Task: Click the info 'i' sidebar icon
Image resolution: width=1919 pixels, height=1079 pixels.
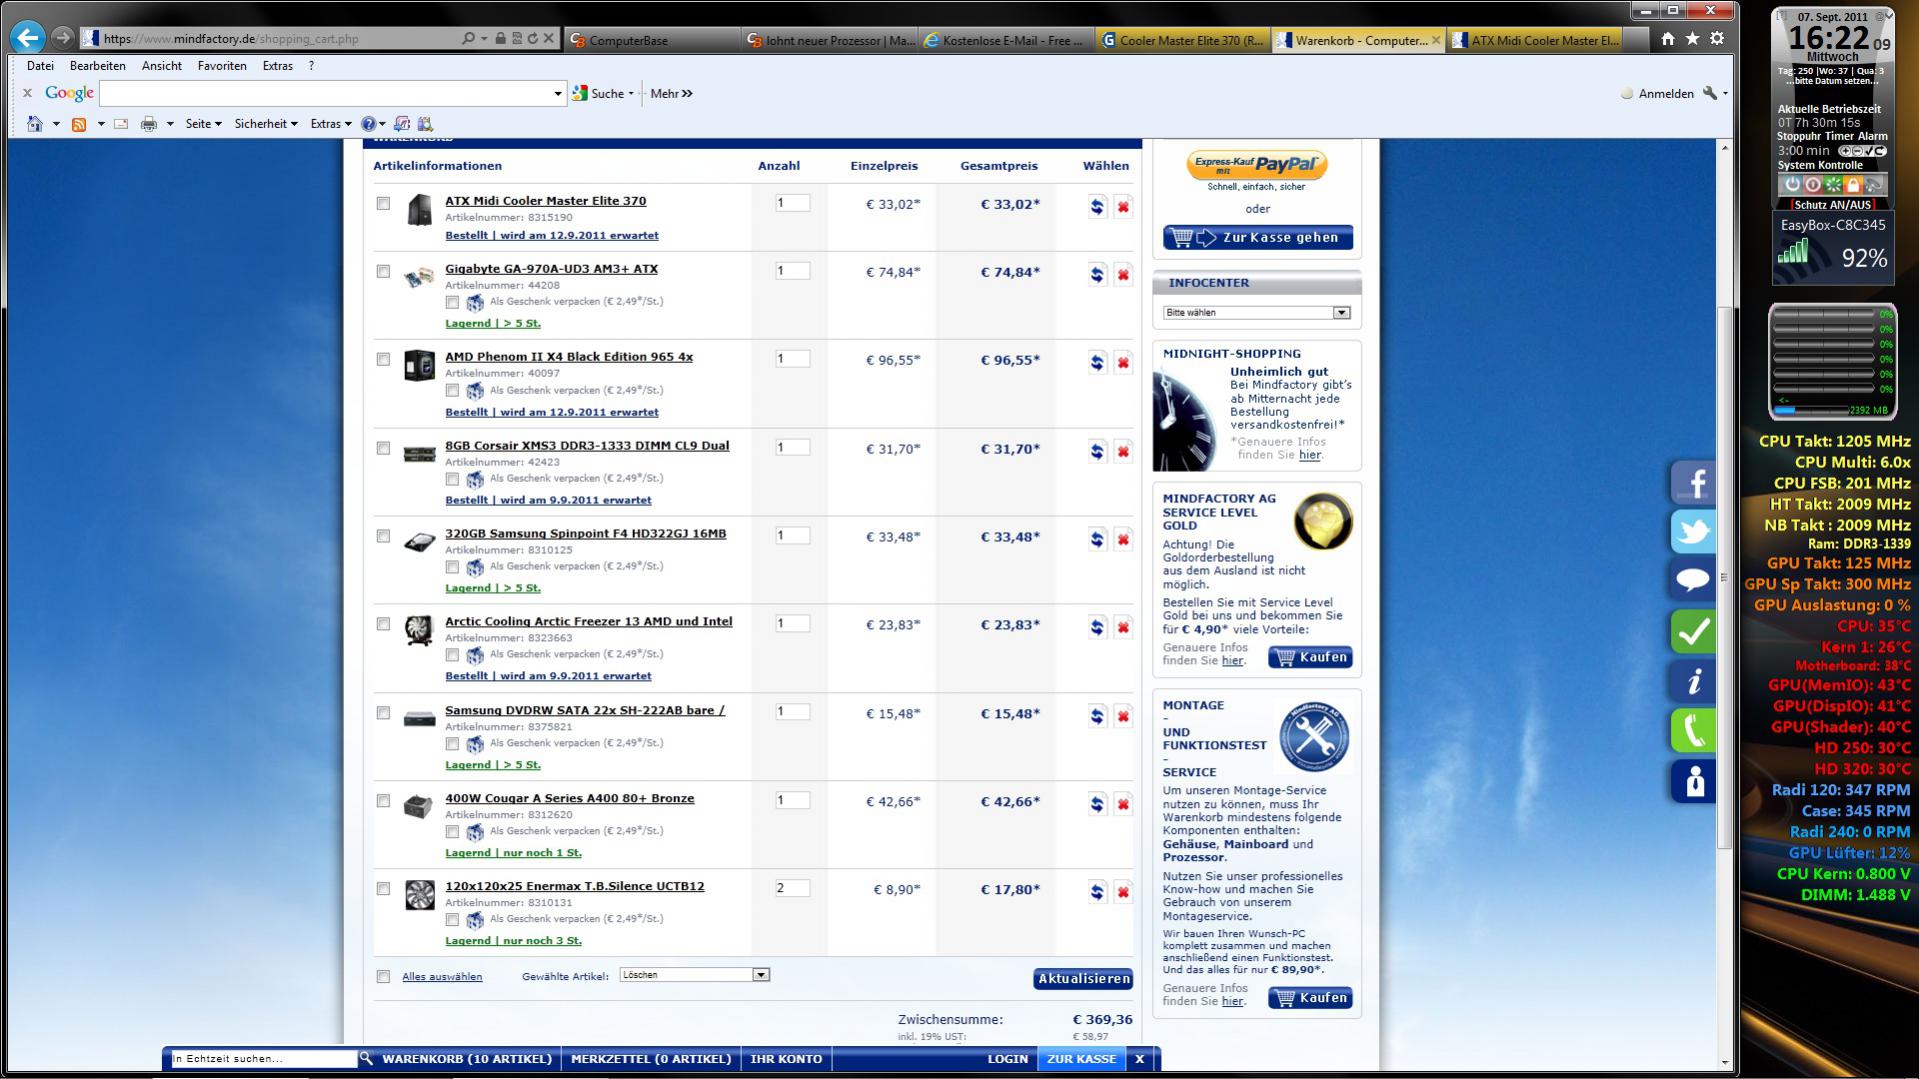Action: click(1693, 682)
